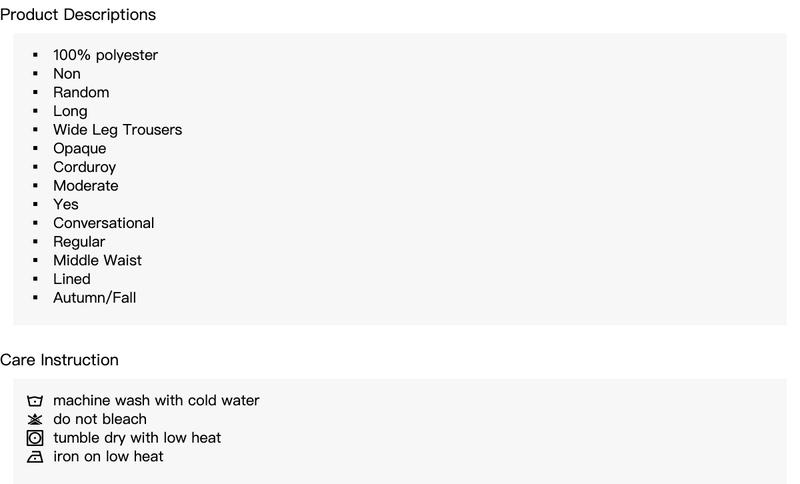The height and width of the screenshot is (484, 800).
Task: Select the Care Instruction heading
Action: [59, 360]
